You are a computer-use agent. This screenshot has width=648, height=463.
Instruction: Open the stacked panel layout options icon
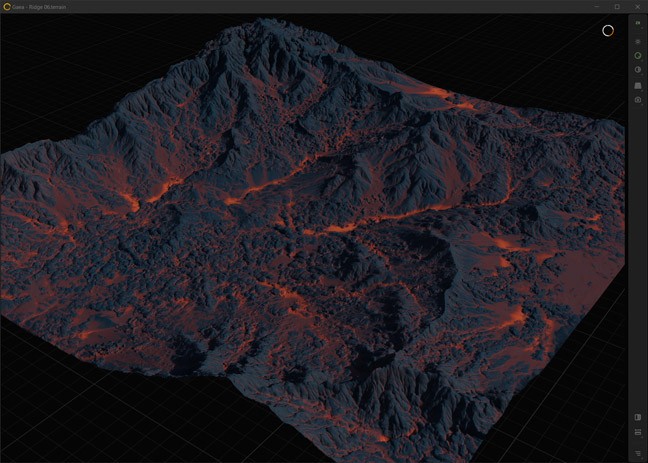[x=638, y=432]
